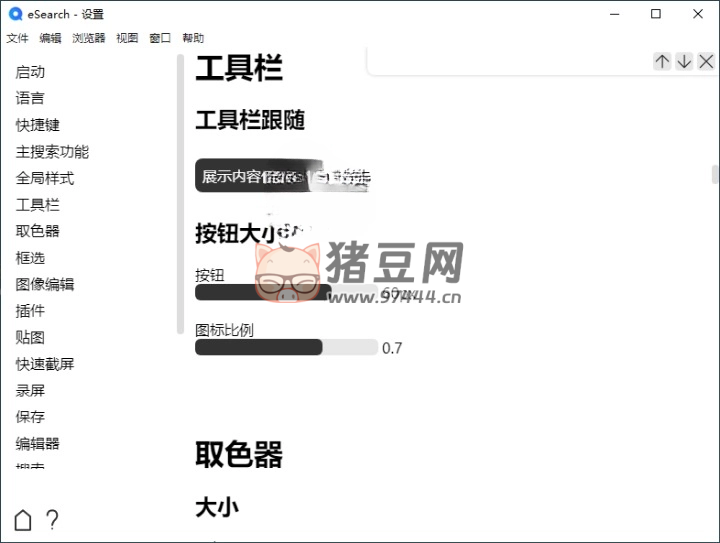720x543 pixels.
Task: Open the 文件 menu
Action: point(17,38)
